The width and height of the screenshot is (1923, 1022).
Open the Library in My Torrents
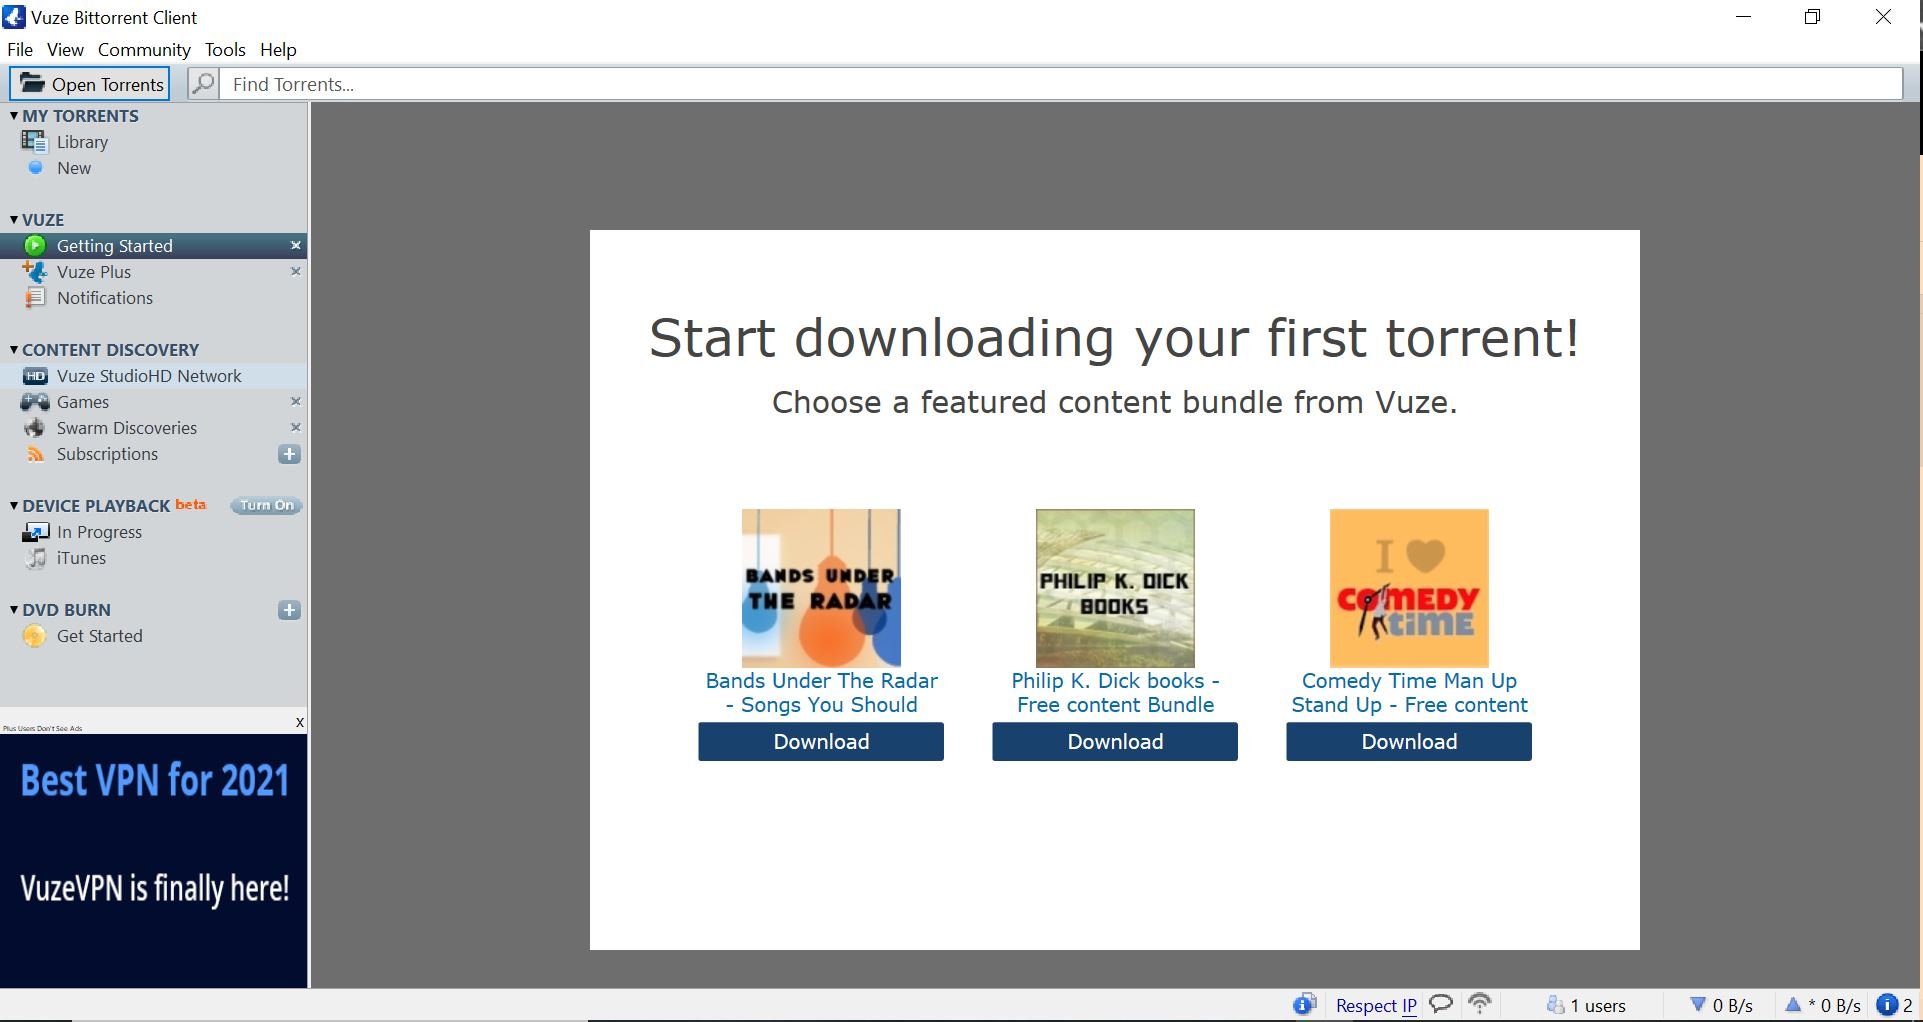tap(82, 142)
